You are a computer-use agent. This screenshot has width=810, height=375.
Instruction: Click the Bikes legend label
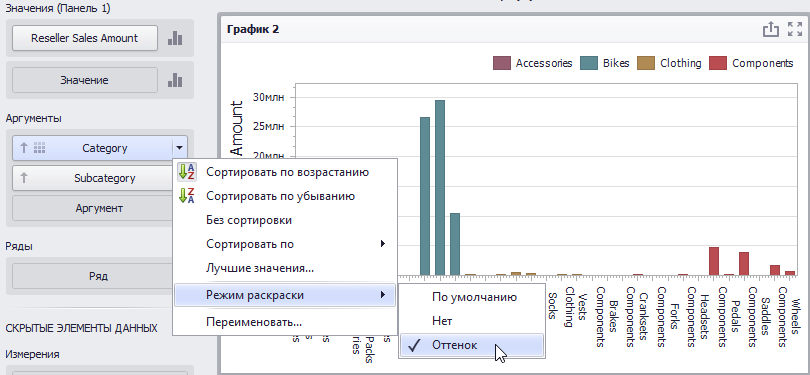616,63
